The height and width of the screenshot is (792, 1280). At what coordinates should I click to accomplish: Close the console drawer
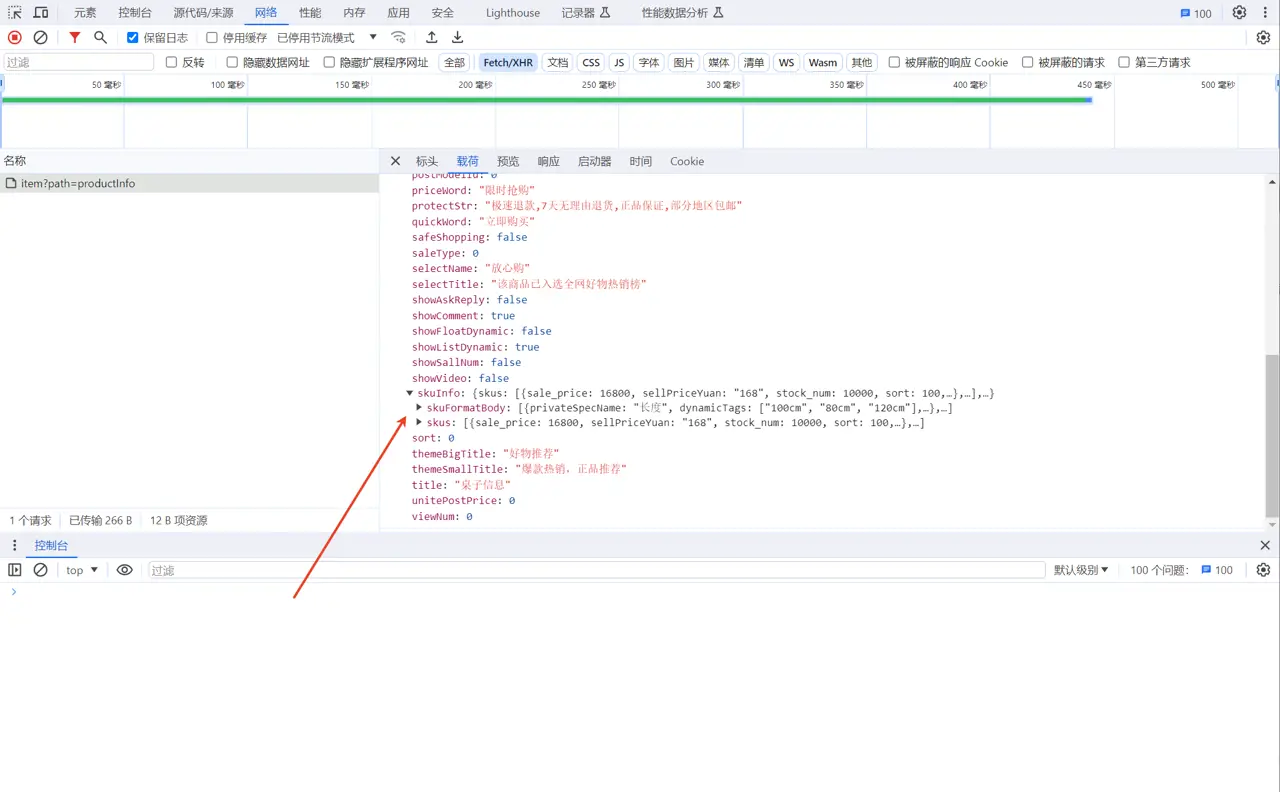tap(1265, 545)
